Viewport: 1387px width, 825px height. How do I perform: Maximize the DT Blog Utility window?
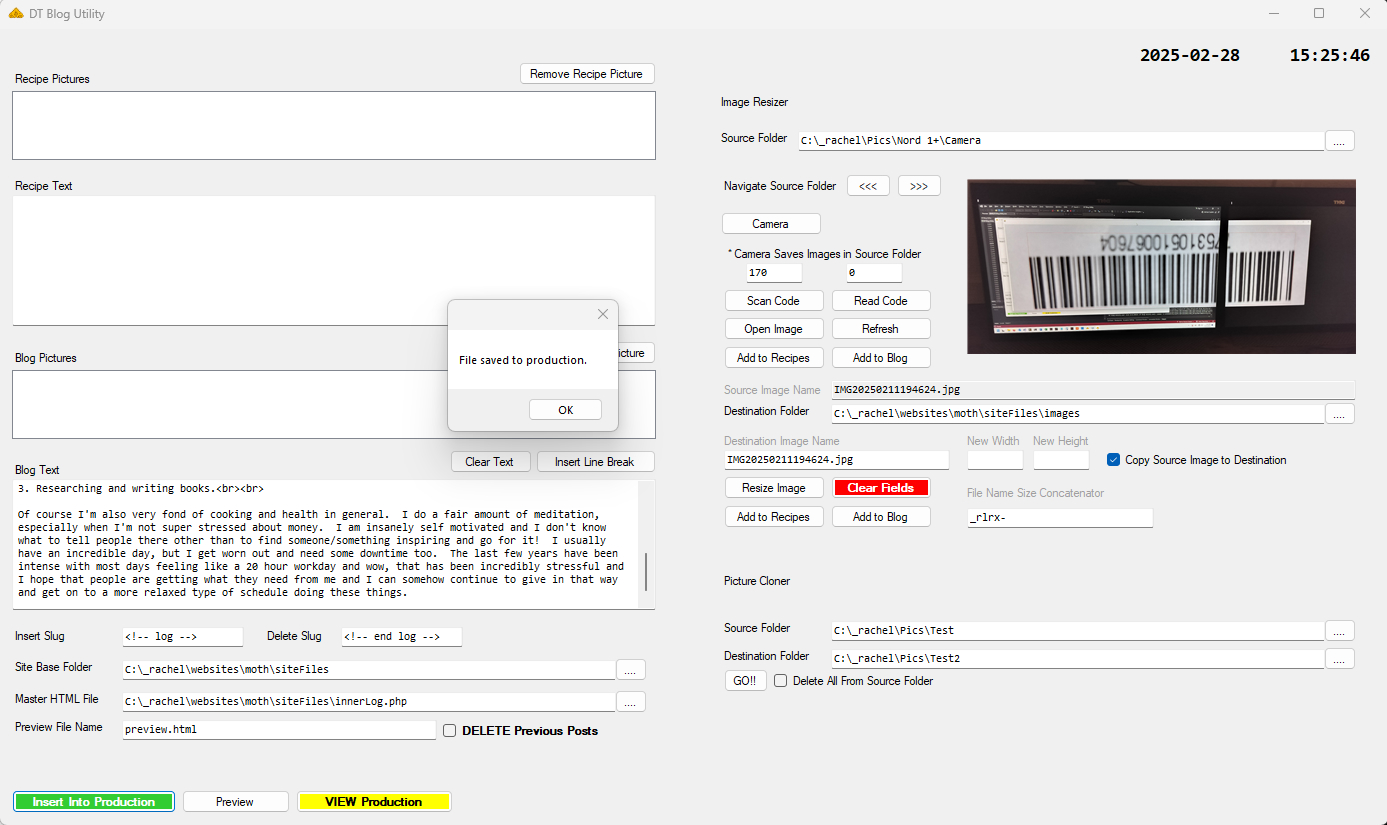pos(1319,14)
